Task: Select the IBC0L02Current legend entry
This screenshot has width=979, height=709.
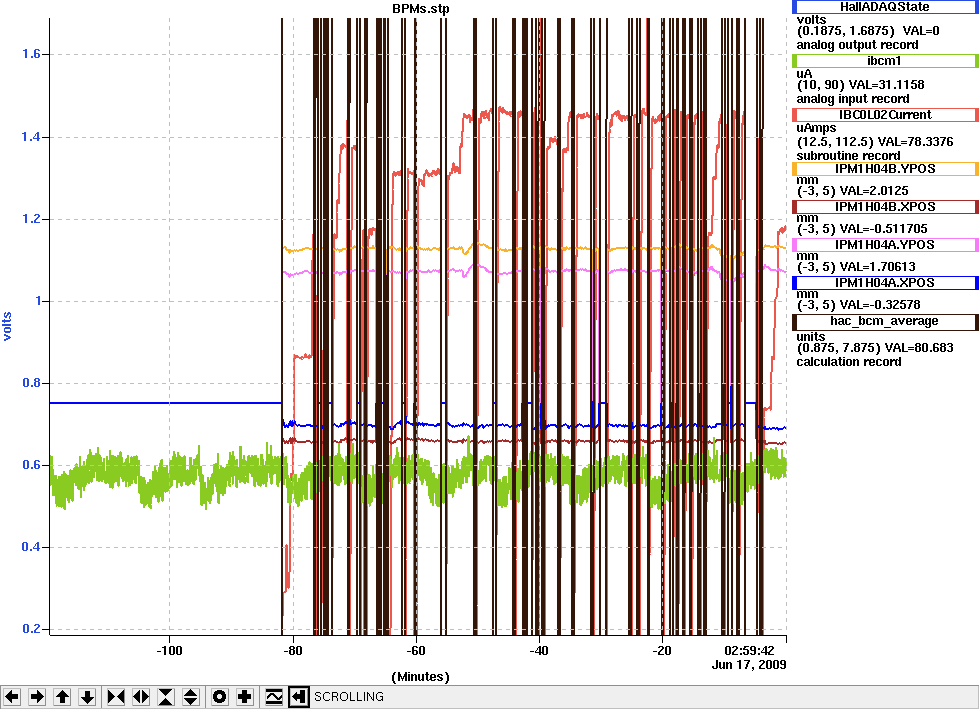Action: coord(885,115)
